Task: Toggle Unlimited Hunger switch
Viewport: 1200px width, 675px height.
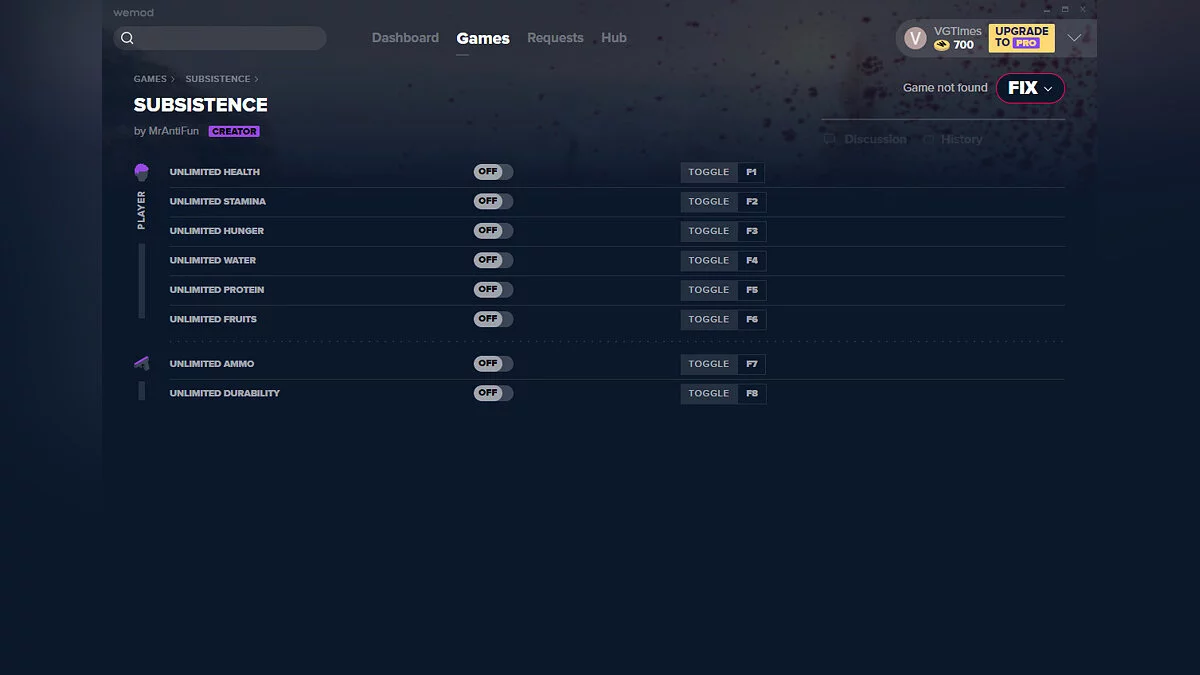Action: click(493, 231)
